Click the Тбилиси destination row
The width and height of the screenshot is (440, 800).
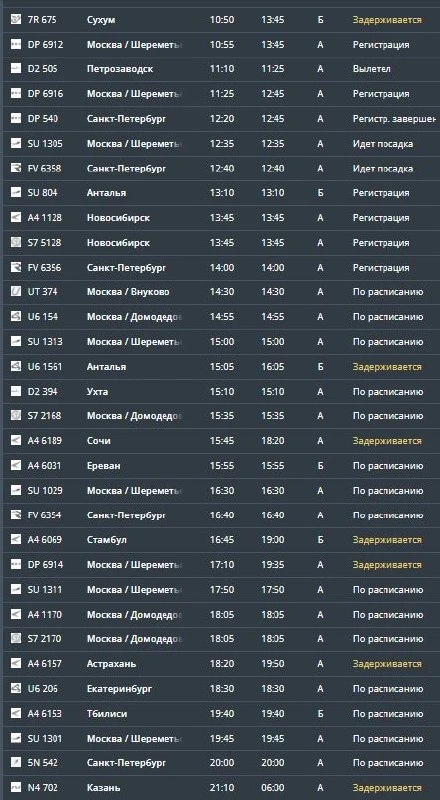click(220, 714)
